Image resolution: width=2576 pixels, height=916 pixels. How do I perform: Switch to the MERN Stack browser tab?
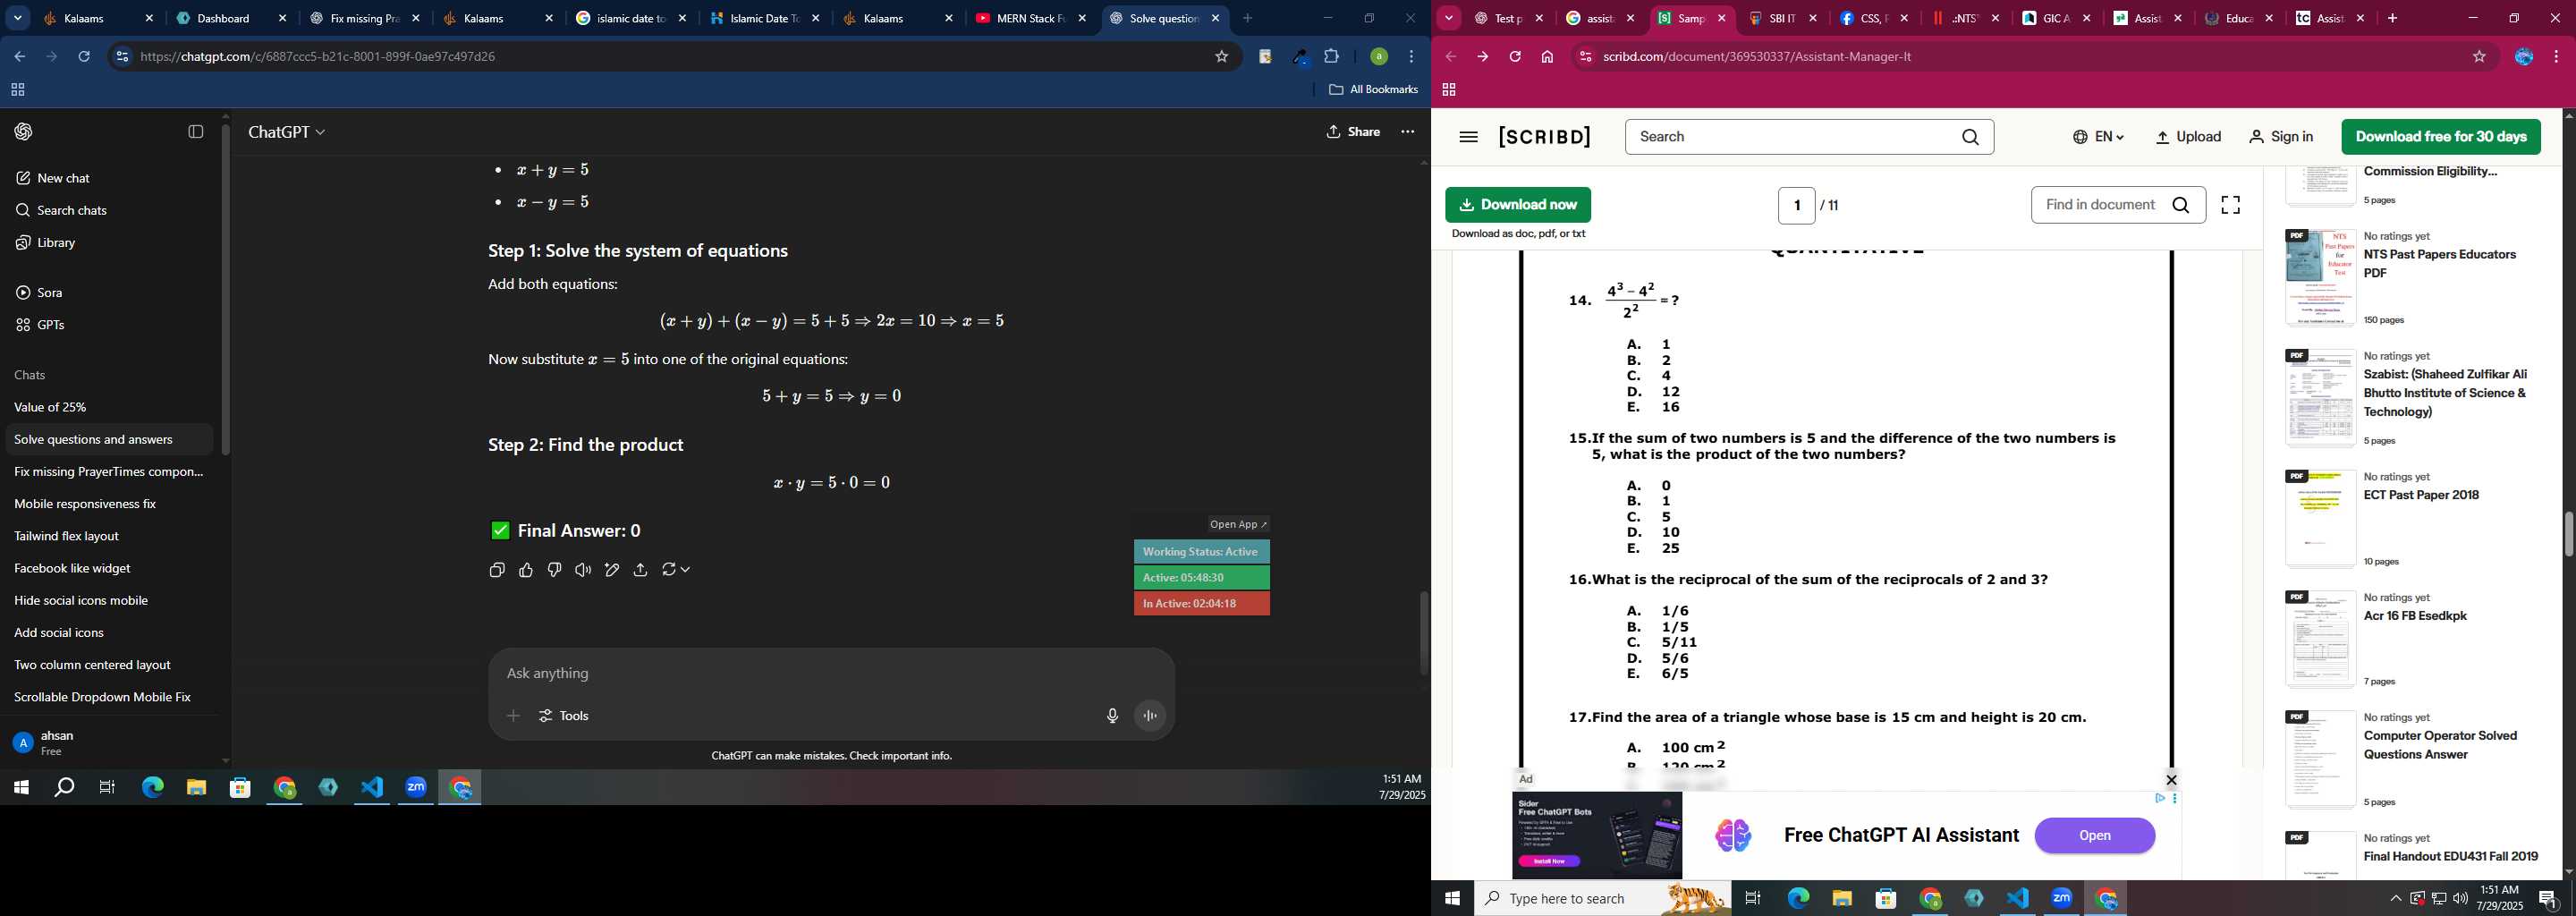click(x=1031, y=18)
